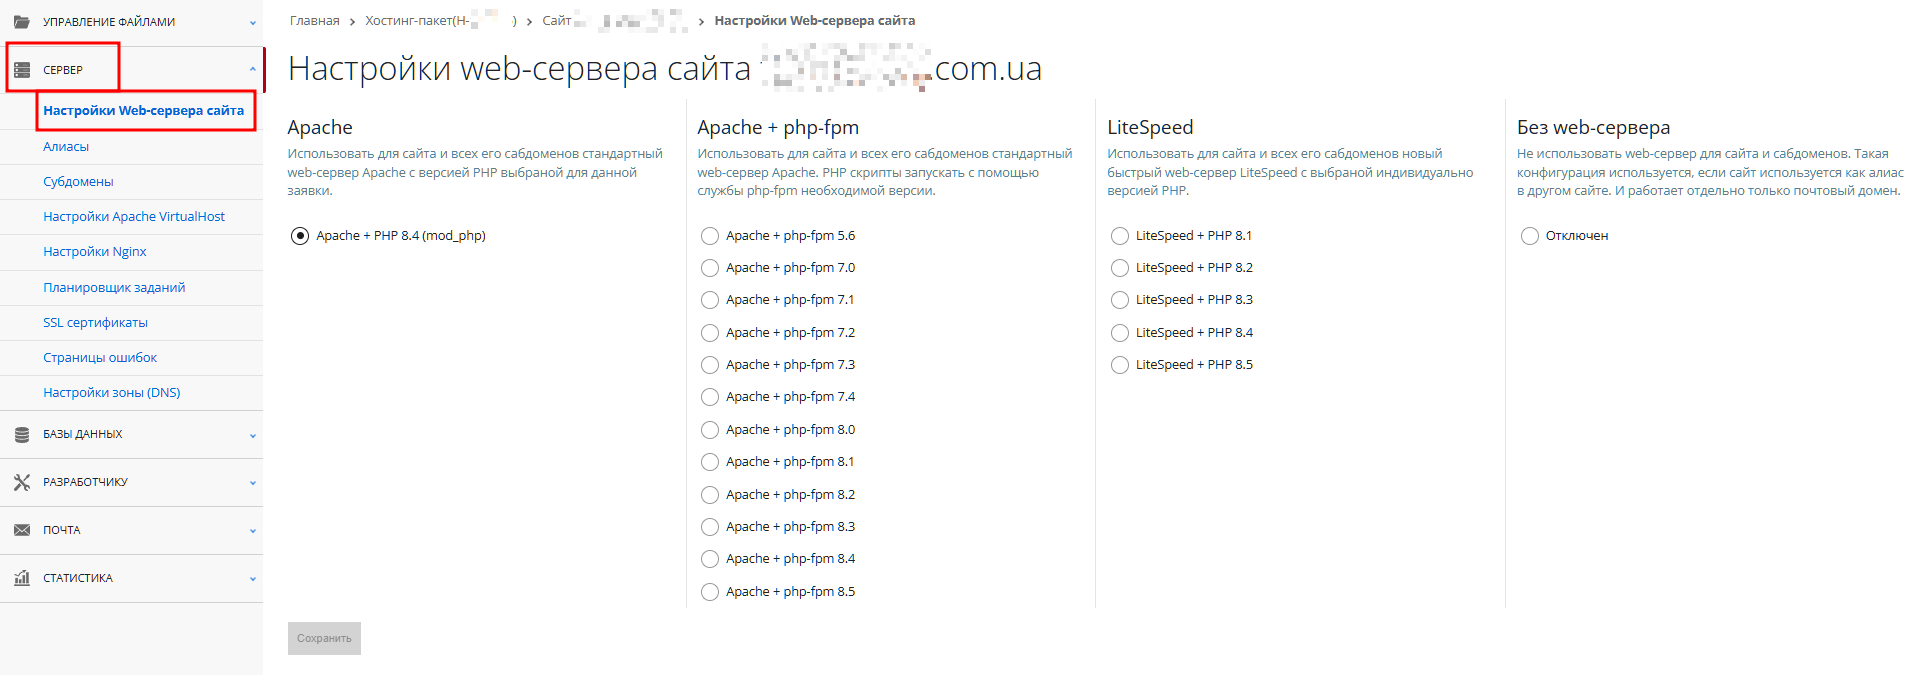The width and height of the screenshot is (1914, 675).
Task: Select the Apache + PHP 8.4 (mod_php) radio
Action: pyautogui.click(x=300, y=235)
